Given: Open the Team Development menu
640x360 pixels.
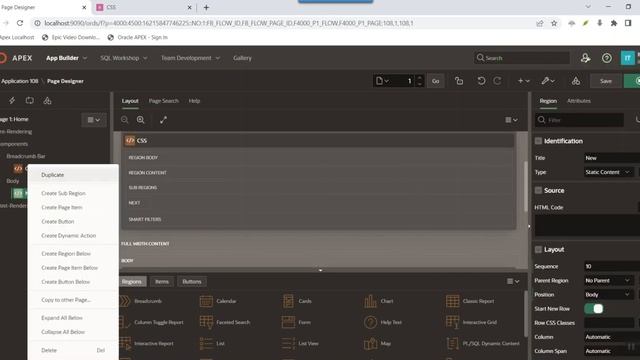Looking at the screenshot, I should [x=190, y=58].
